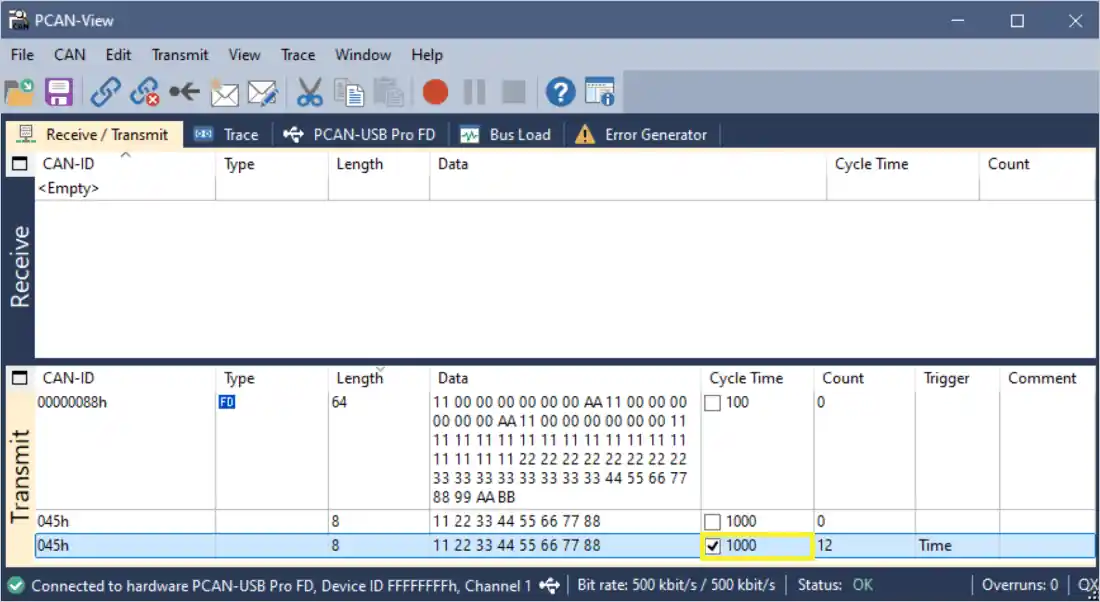Click Receive Data column header
This screenshot has height=602, width=1100.
click(x=628, y=164)
